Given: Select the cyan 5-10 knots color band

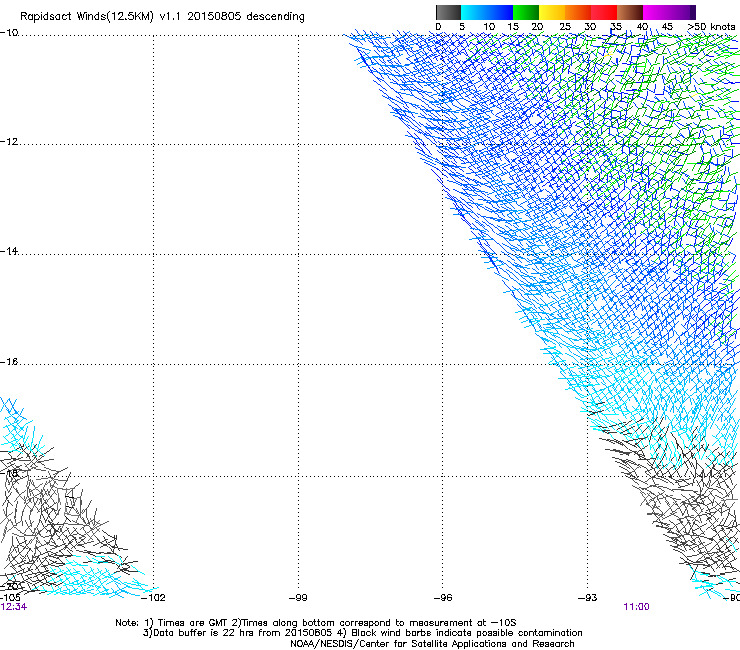Looking at the screenshot, I should (474, 12).
